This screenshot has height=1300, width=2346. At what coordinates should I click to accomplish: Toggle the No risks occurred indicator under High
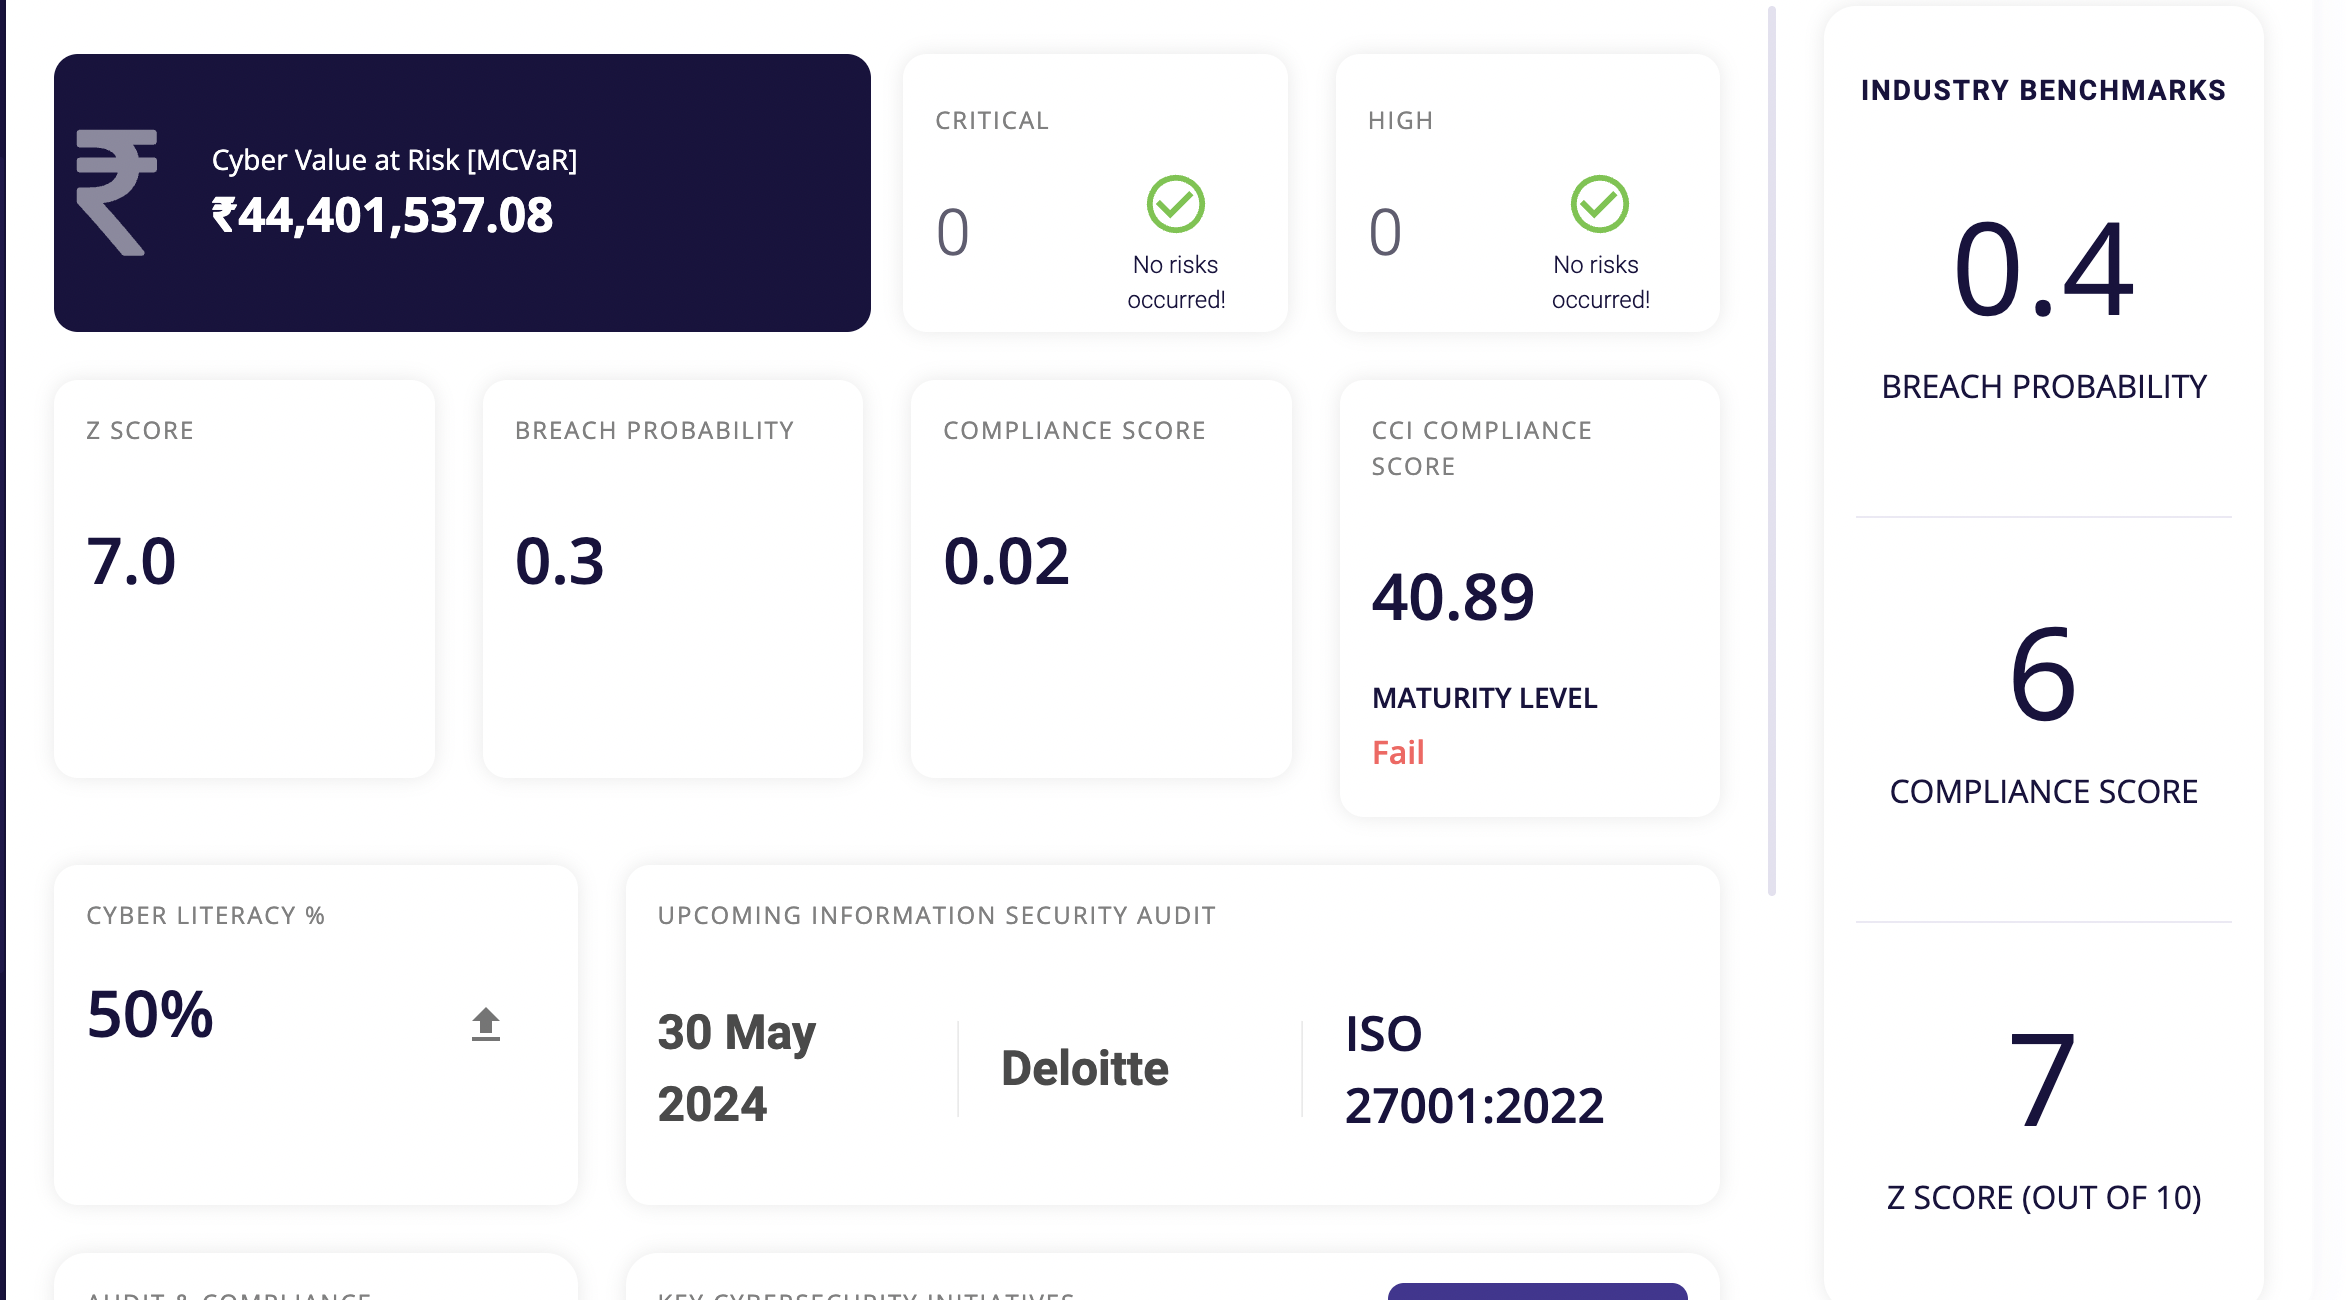[x=1600, y=280]
